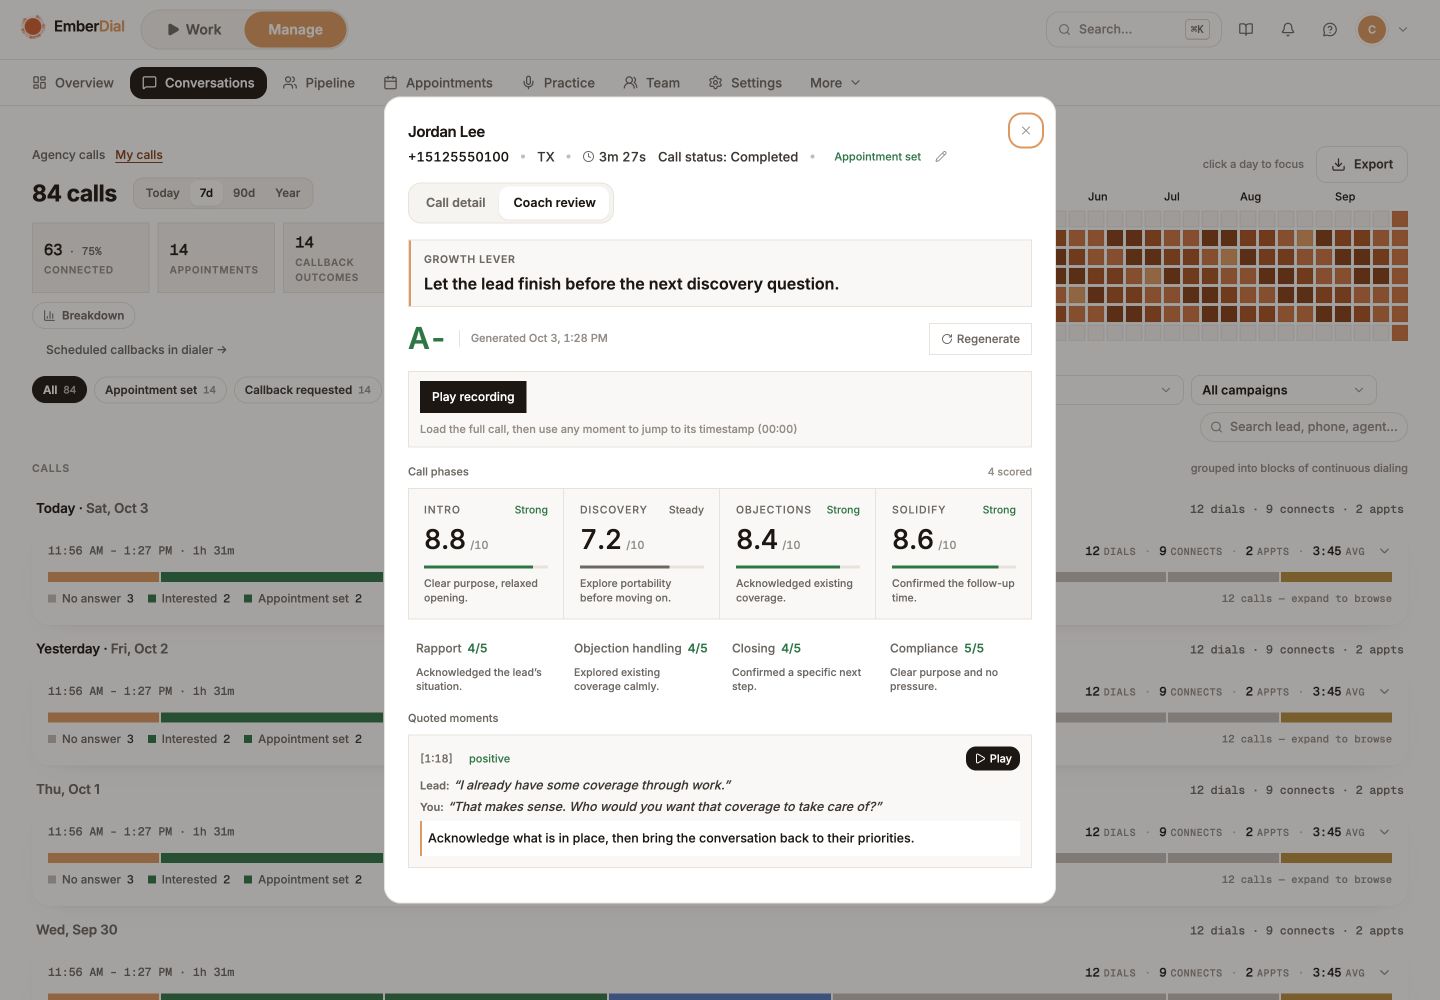This screenshot has height=1000, width=1440.
Task: Expand the More menu
Action: tap(835, 83)
